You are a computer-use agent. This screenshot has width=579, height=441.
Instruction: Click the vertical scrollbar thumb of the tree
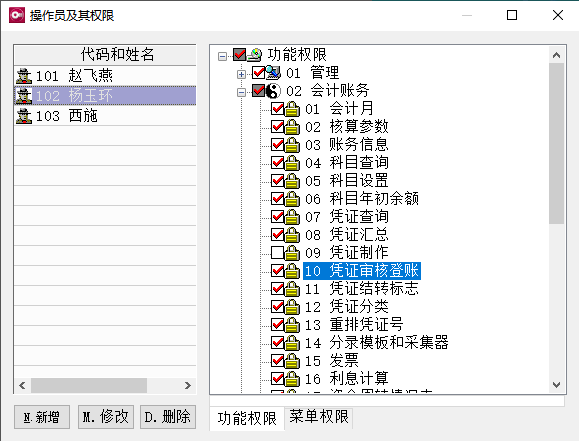coord(556,143)
